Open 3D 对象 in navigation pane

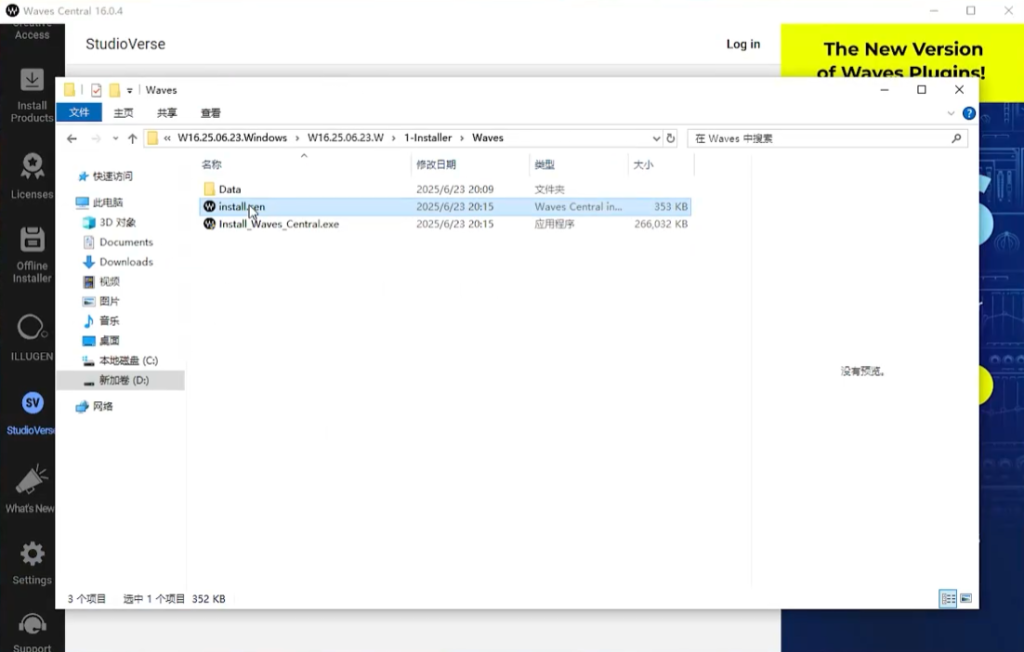[x=118, y=223]
